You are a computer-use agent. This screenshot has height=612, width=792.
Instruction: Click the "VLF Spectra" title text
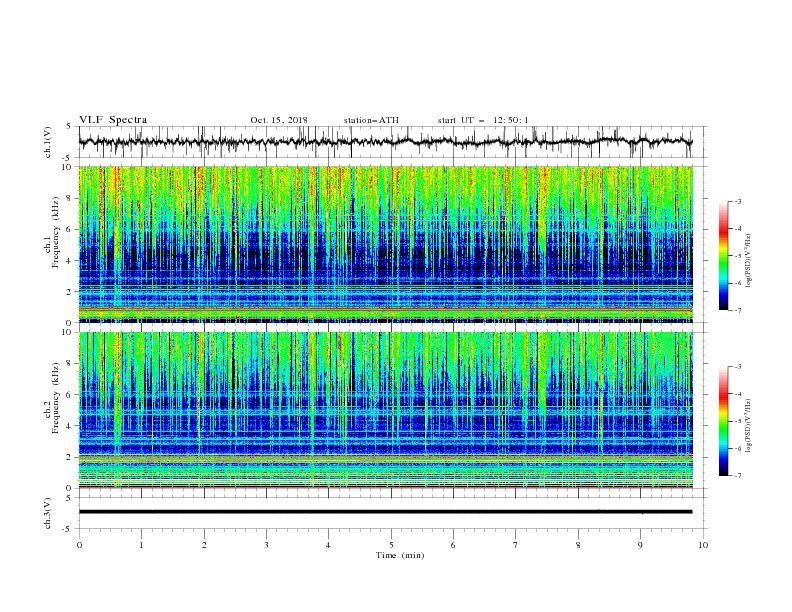(113, 120)
